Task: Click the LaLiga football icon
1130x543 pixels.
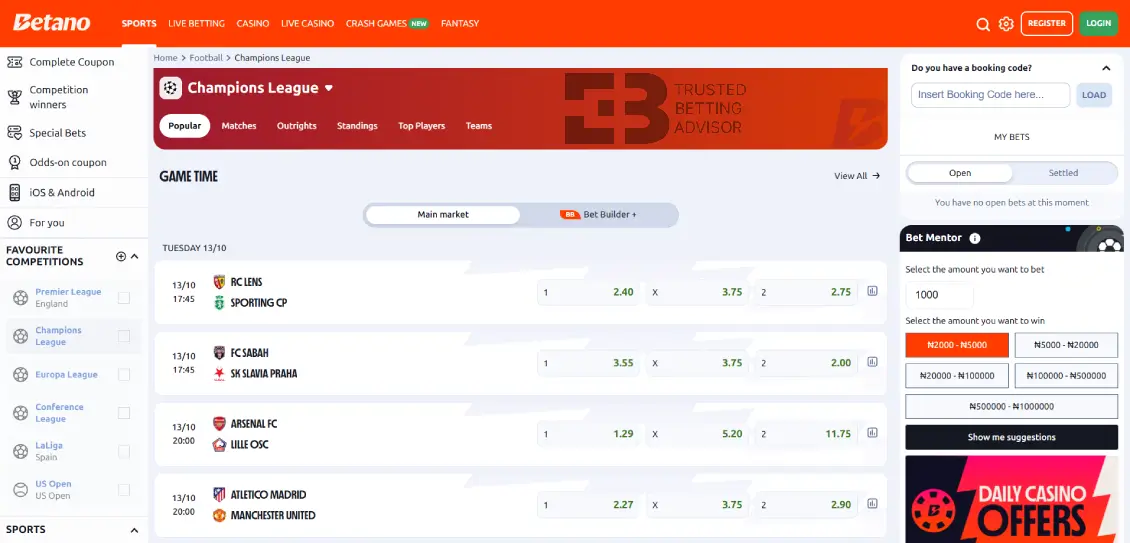Action: (21, 451)
